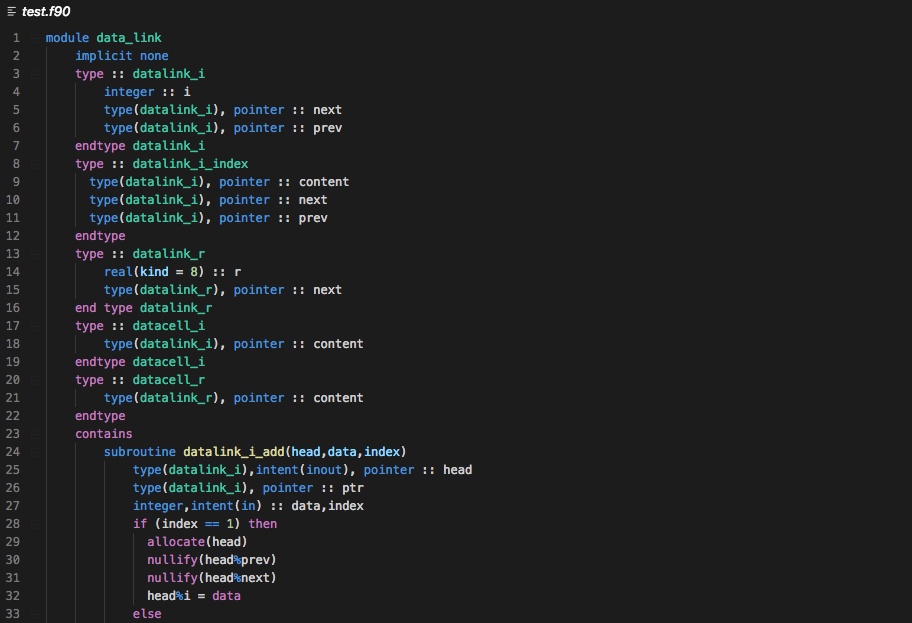This screenshot has height=623, width=912.
Task: Fold the datalink_i_add subroutine at line 24
Action: tap(35, 452)
